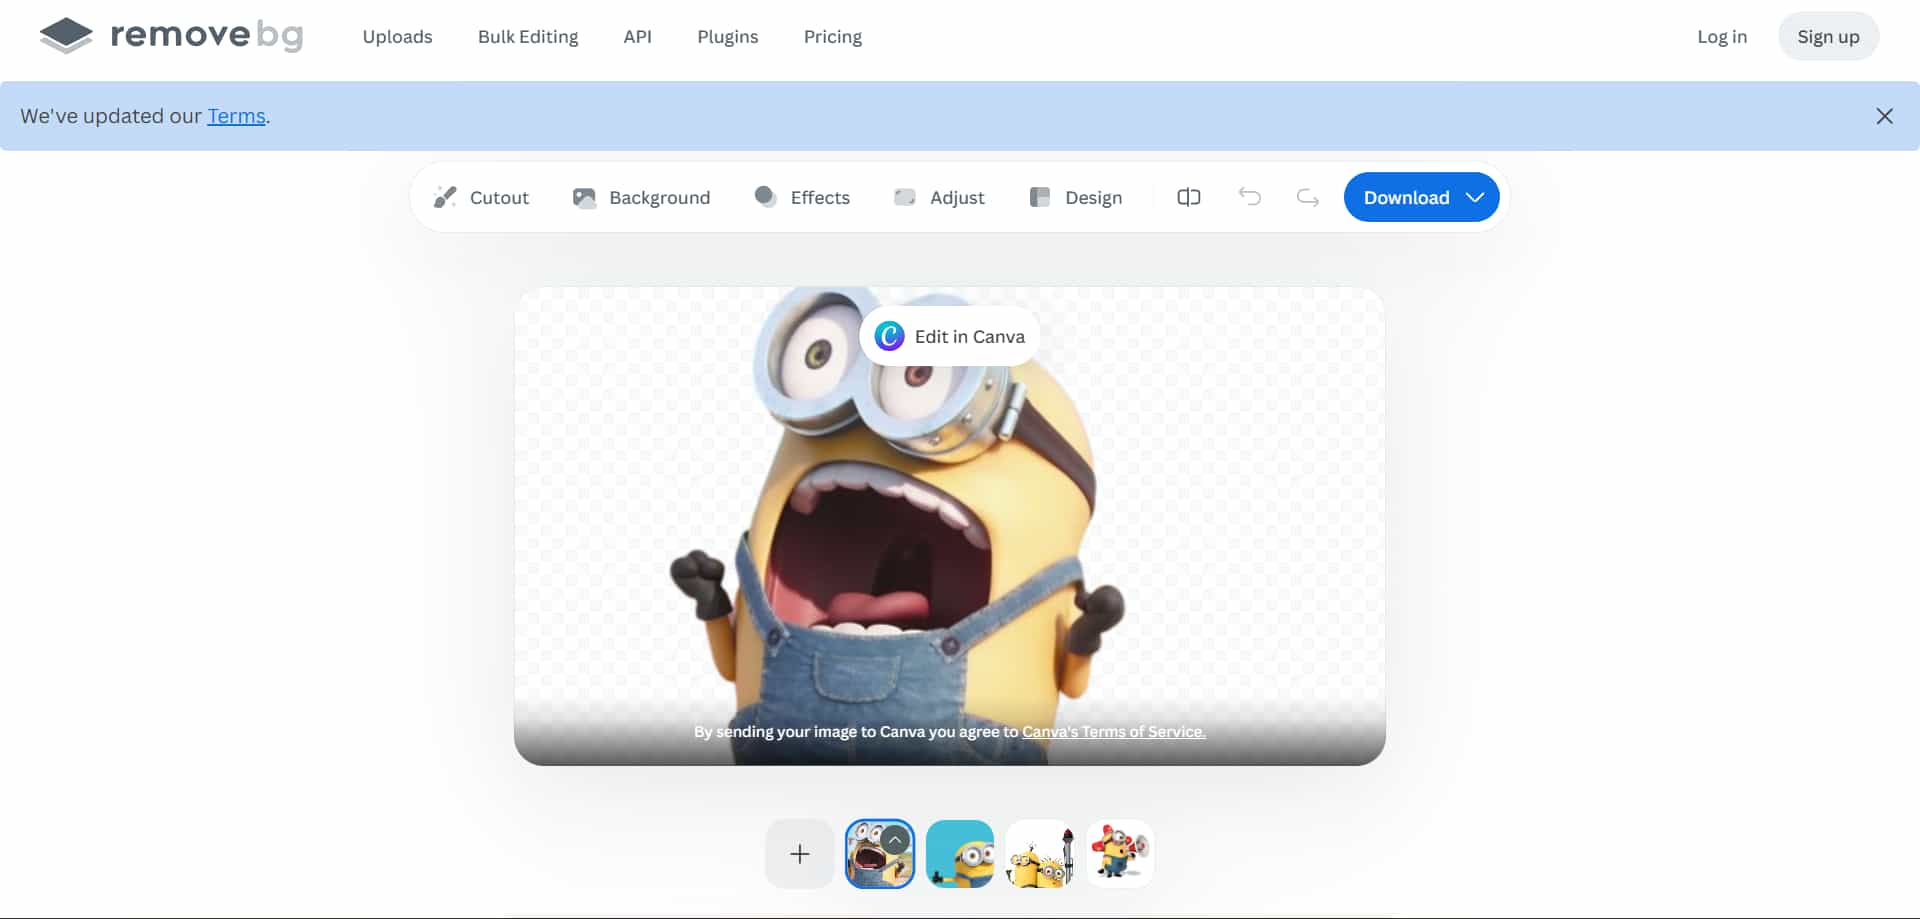Image resolution: width=1920 pixels, height=919 pixels.
Task: Click Edit in Canva button
Action: coord(950,337)
